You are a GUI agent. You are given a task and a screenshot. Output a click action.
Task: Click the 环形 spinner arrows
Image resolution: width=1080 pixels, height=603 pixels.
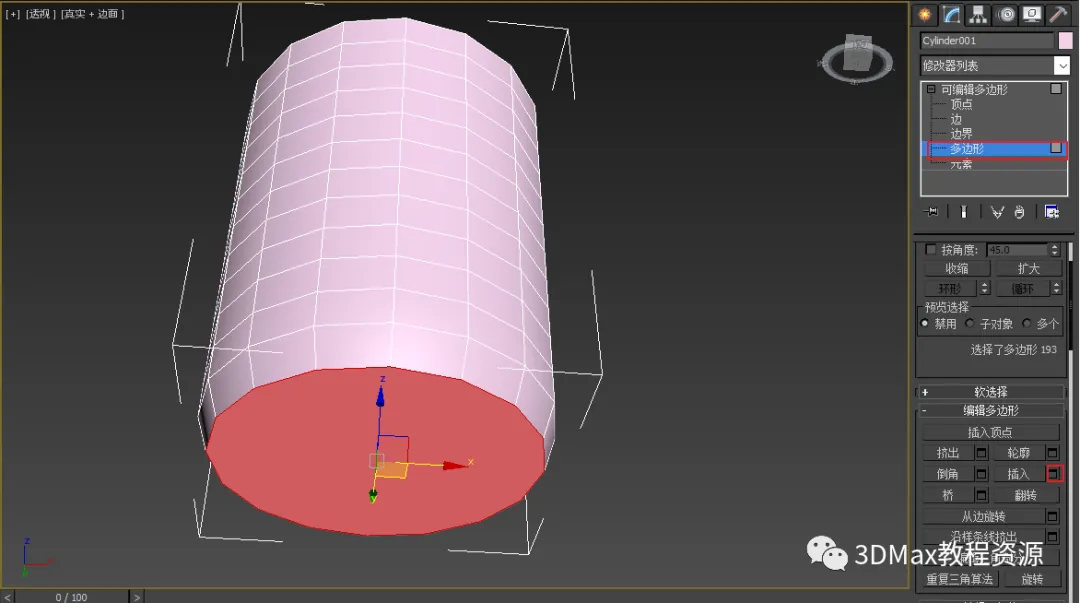[x=984, y=288]
